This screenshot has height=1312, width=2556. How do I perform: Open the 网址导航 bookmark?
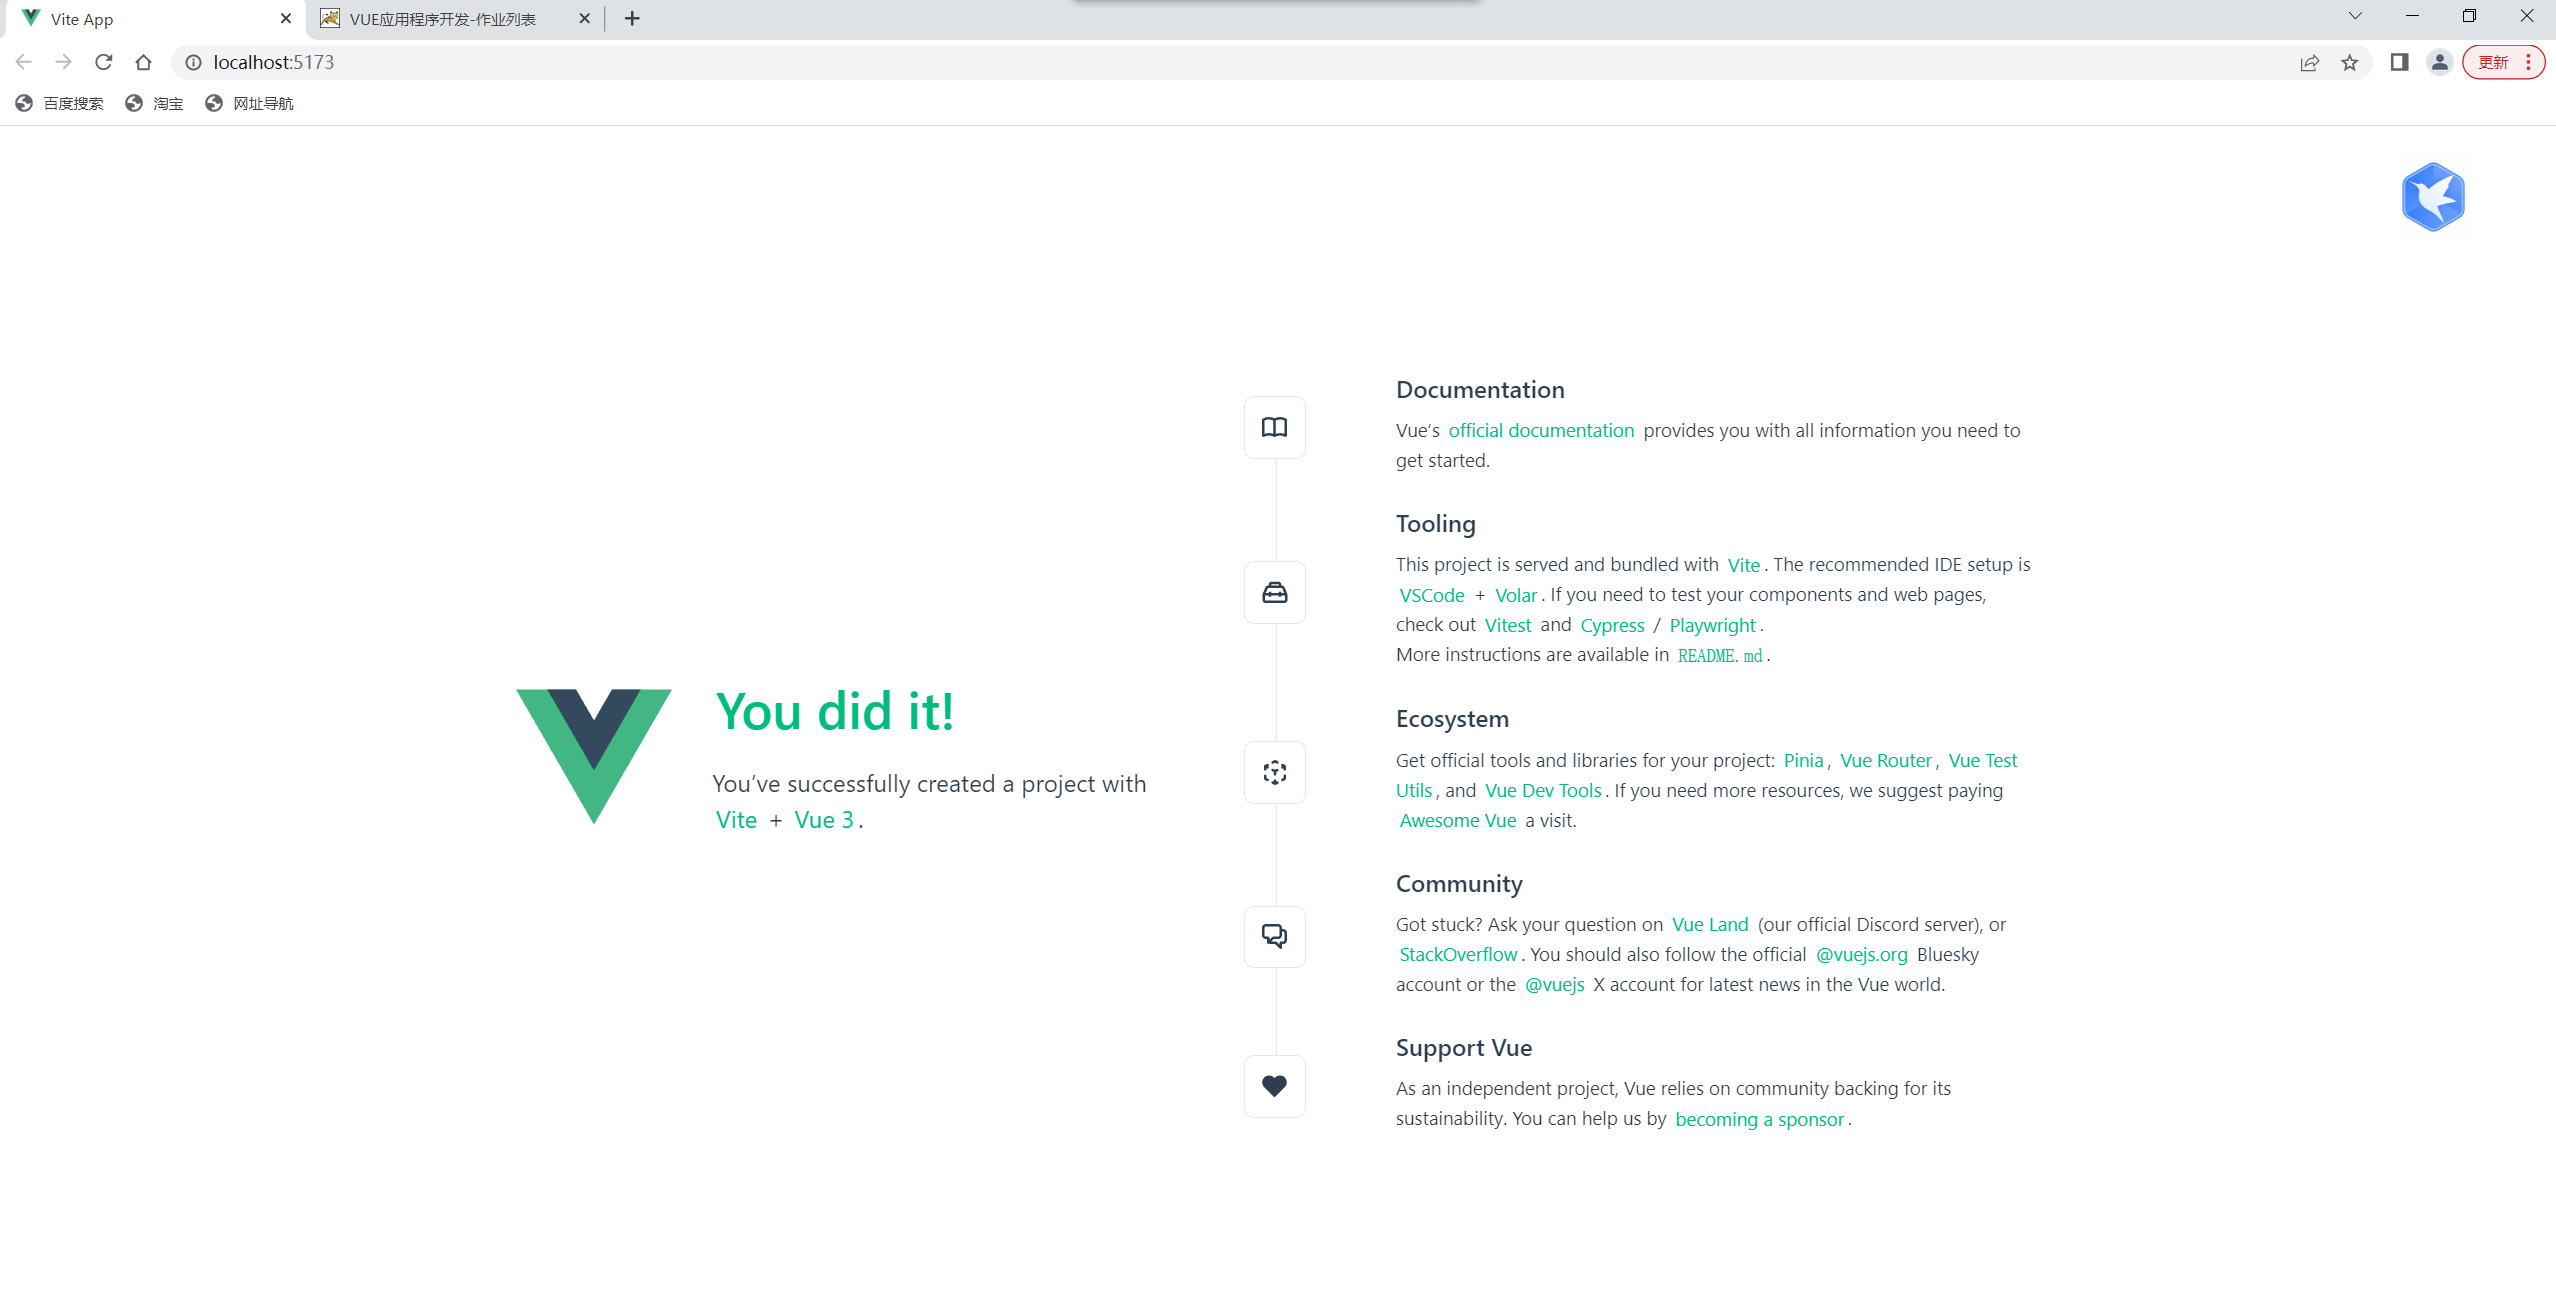pyautogui.click(x=249, y=103)
